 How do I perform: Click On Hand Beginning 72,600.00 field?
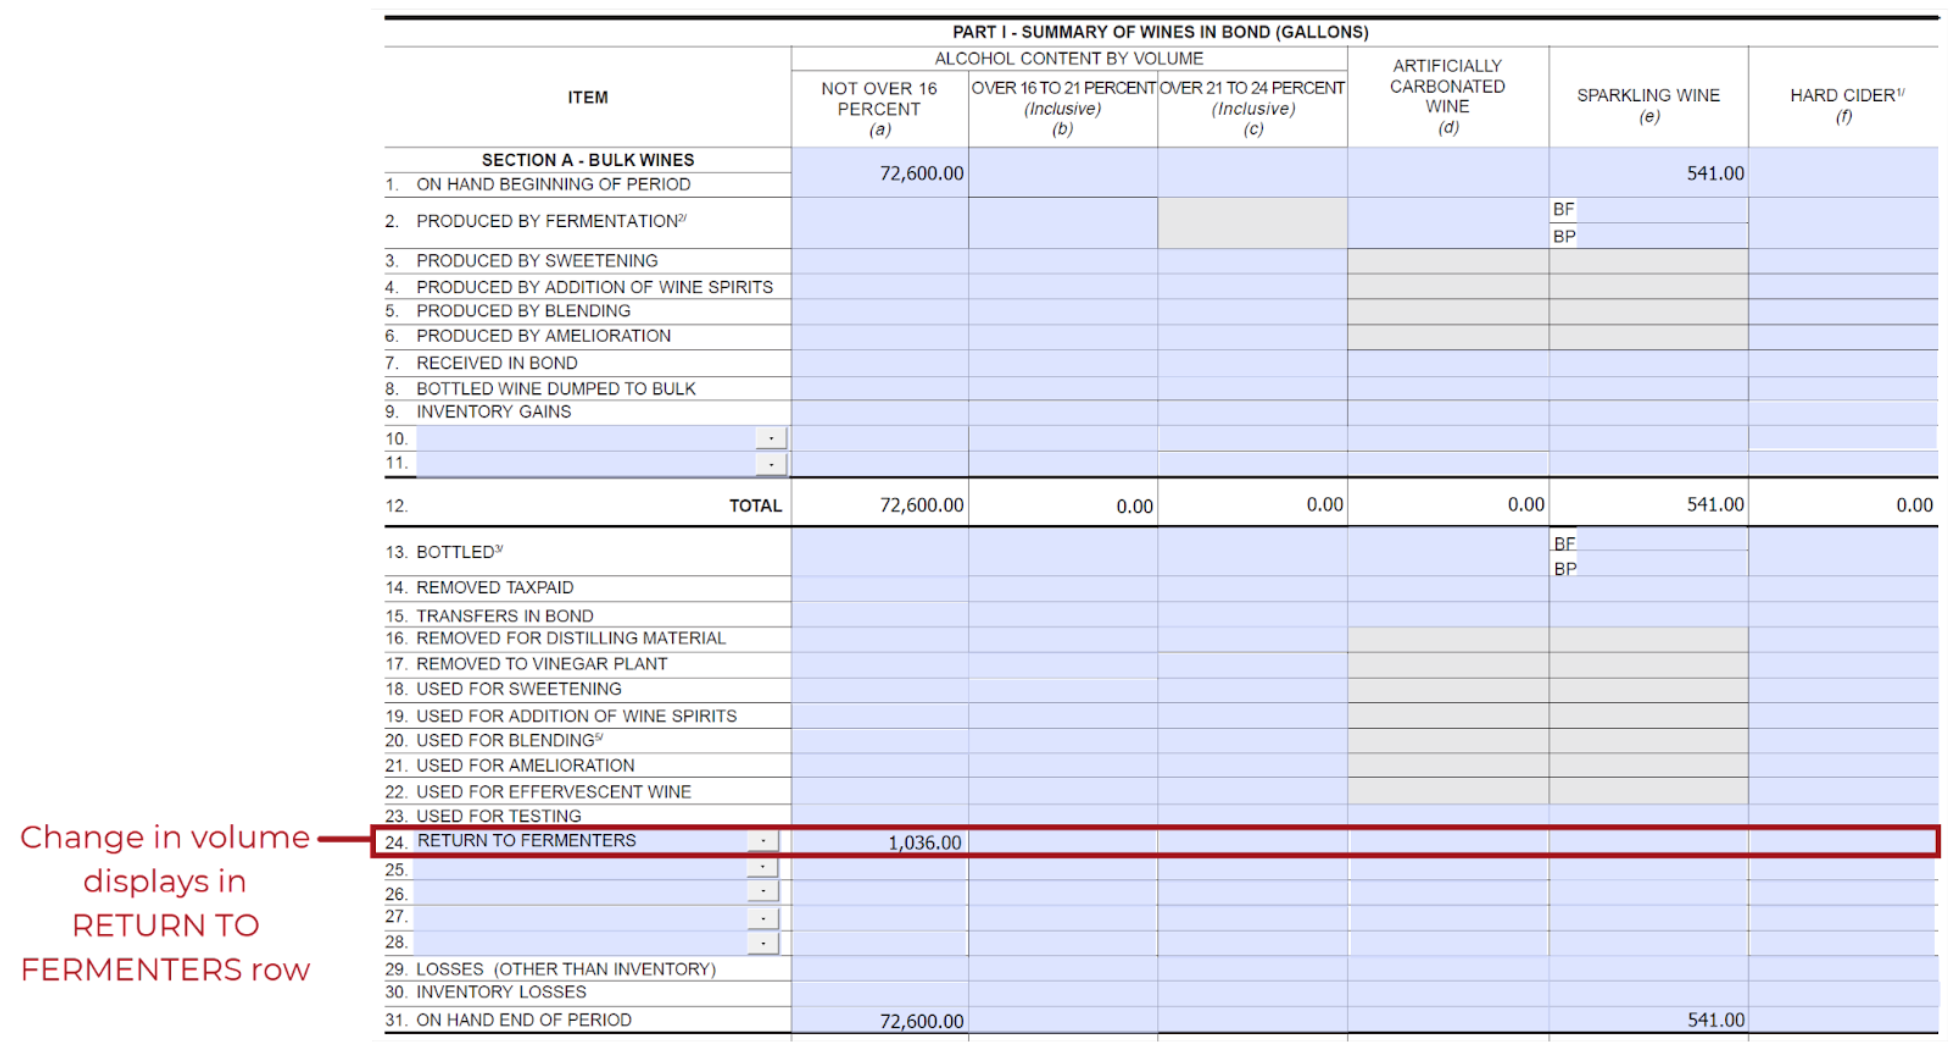pyautogui.click(x=879, y=173)
